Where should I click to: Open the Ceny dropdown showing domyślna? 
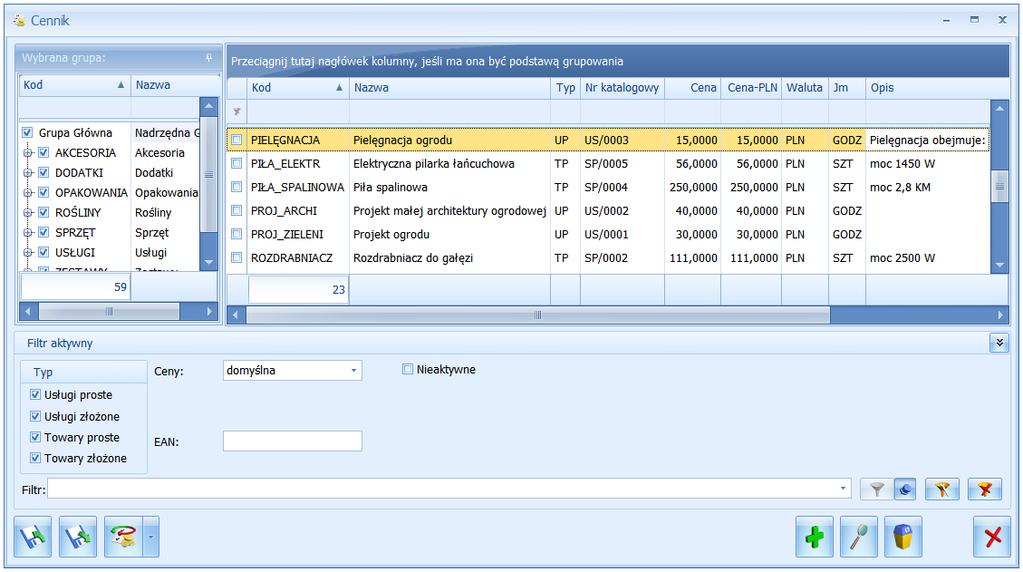354,370
